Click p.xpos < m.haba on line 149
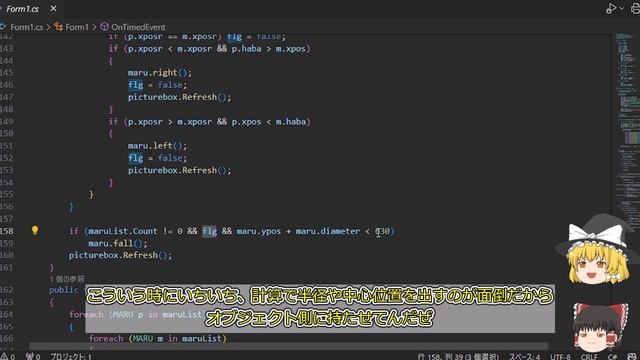This screenshot has width=640, height=360. point(269,122)
